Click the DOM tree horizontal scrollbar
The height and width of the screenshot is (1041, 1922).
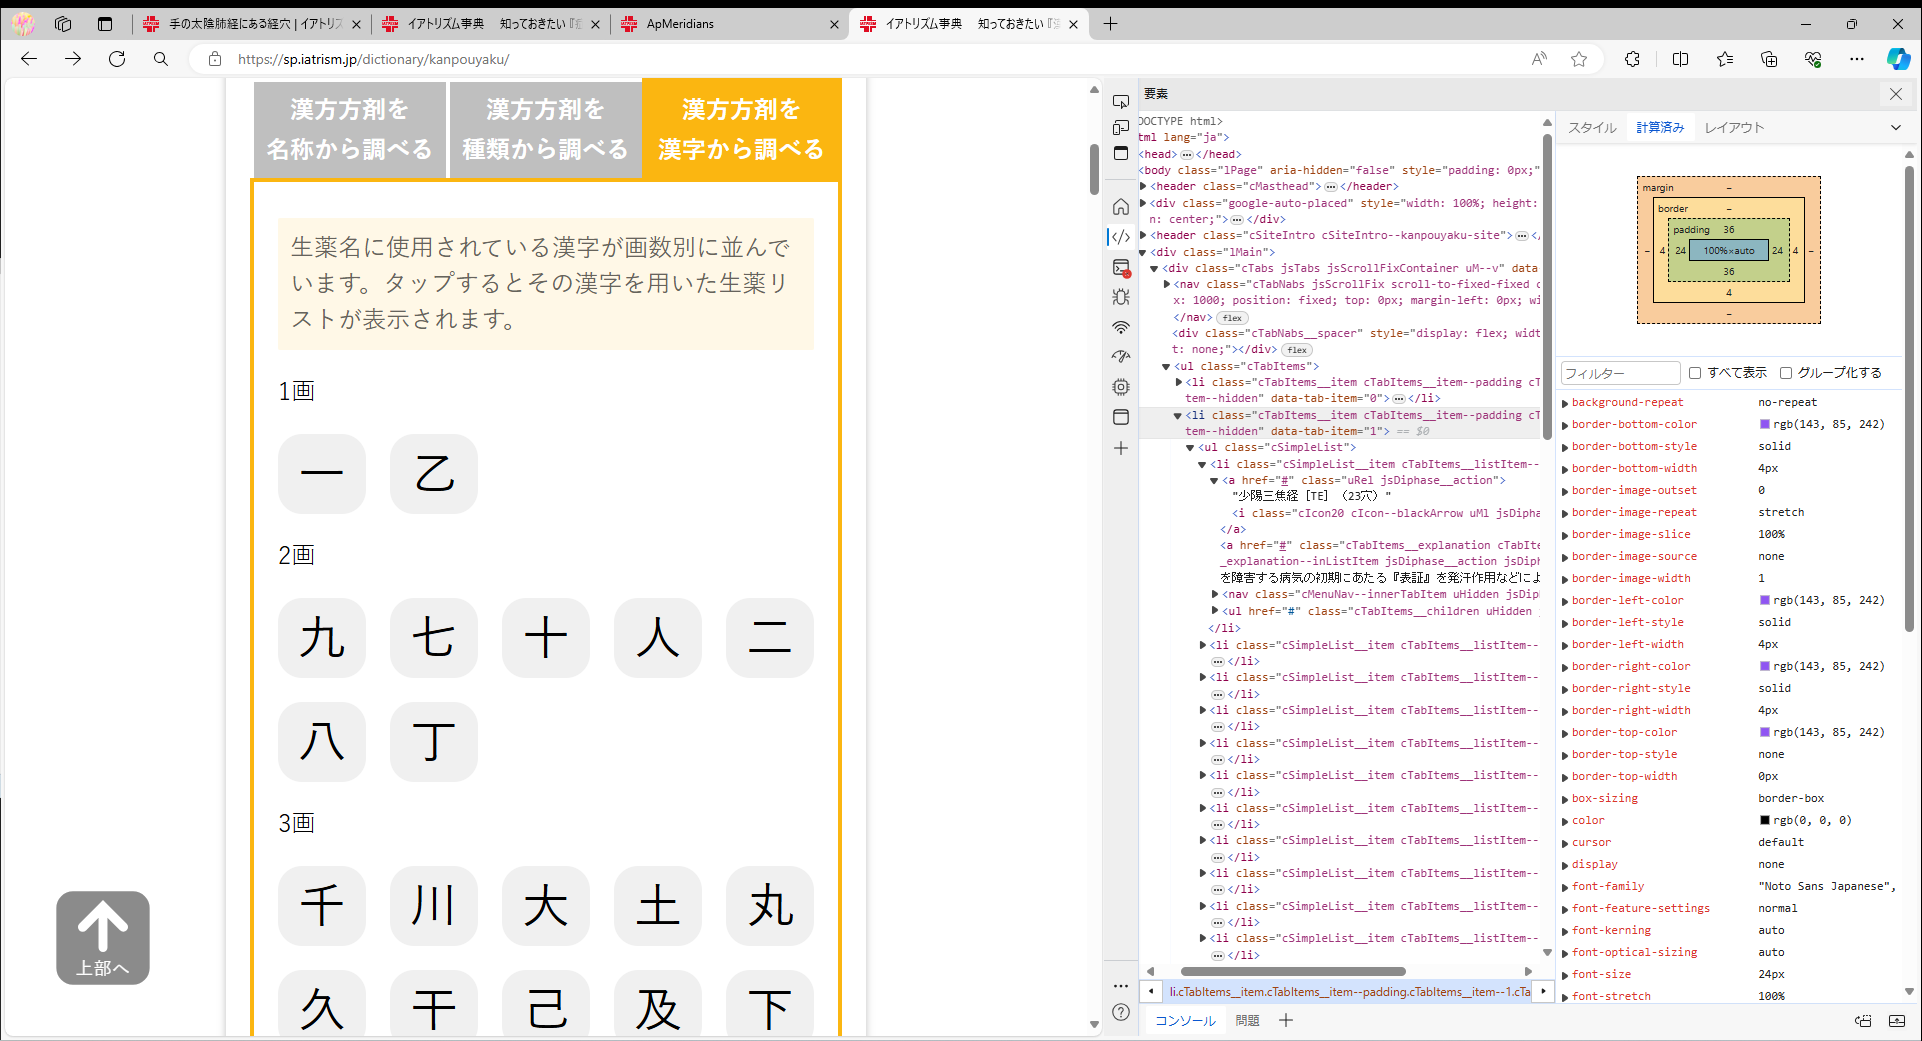(1292, 971)
